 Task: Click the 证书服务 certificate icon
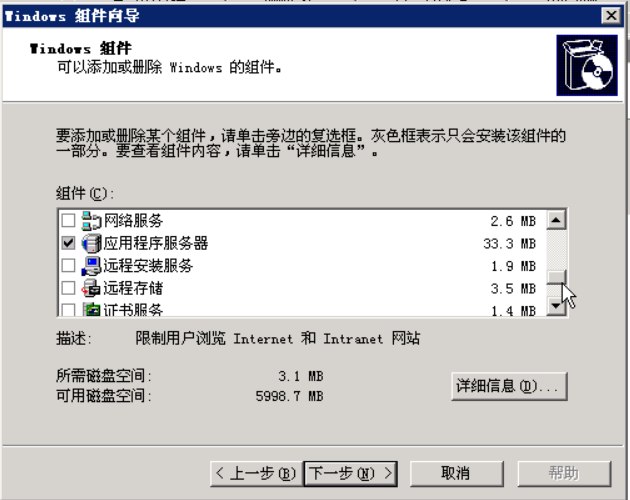pos(92,309)
